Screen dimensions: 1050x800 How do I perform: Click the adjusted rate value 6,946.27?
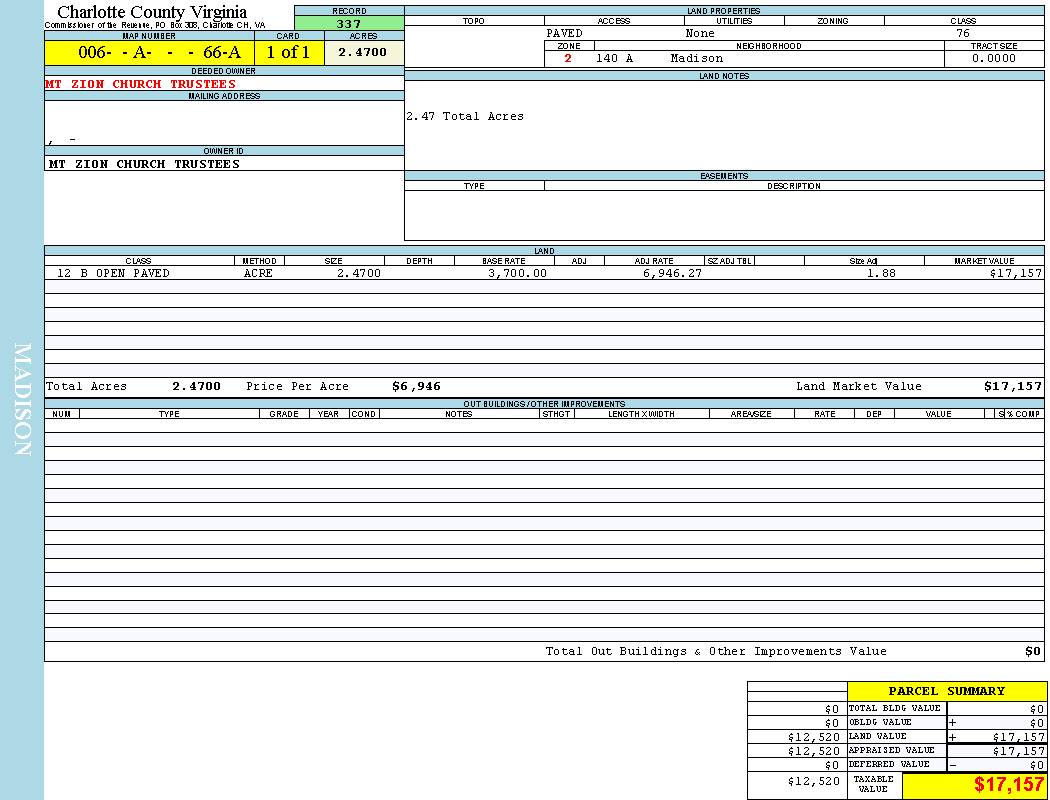point(672,273)
